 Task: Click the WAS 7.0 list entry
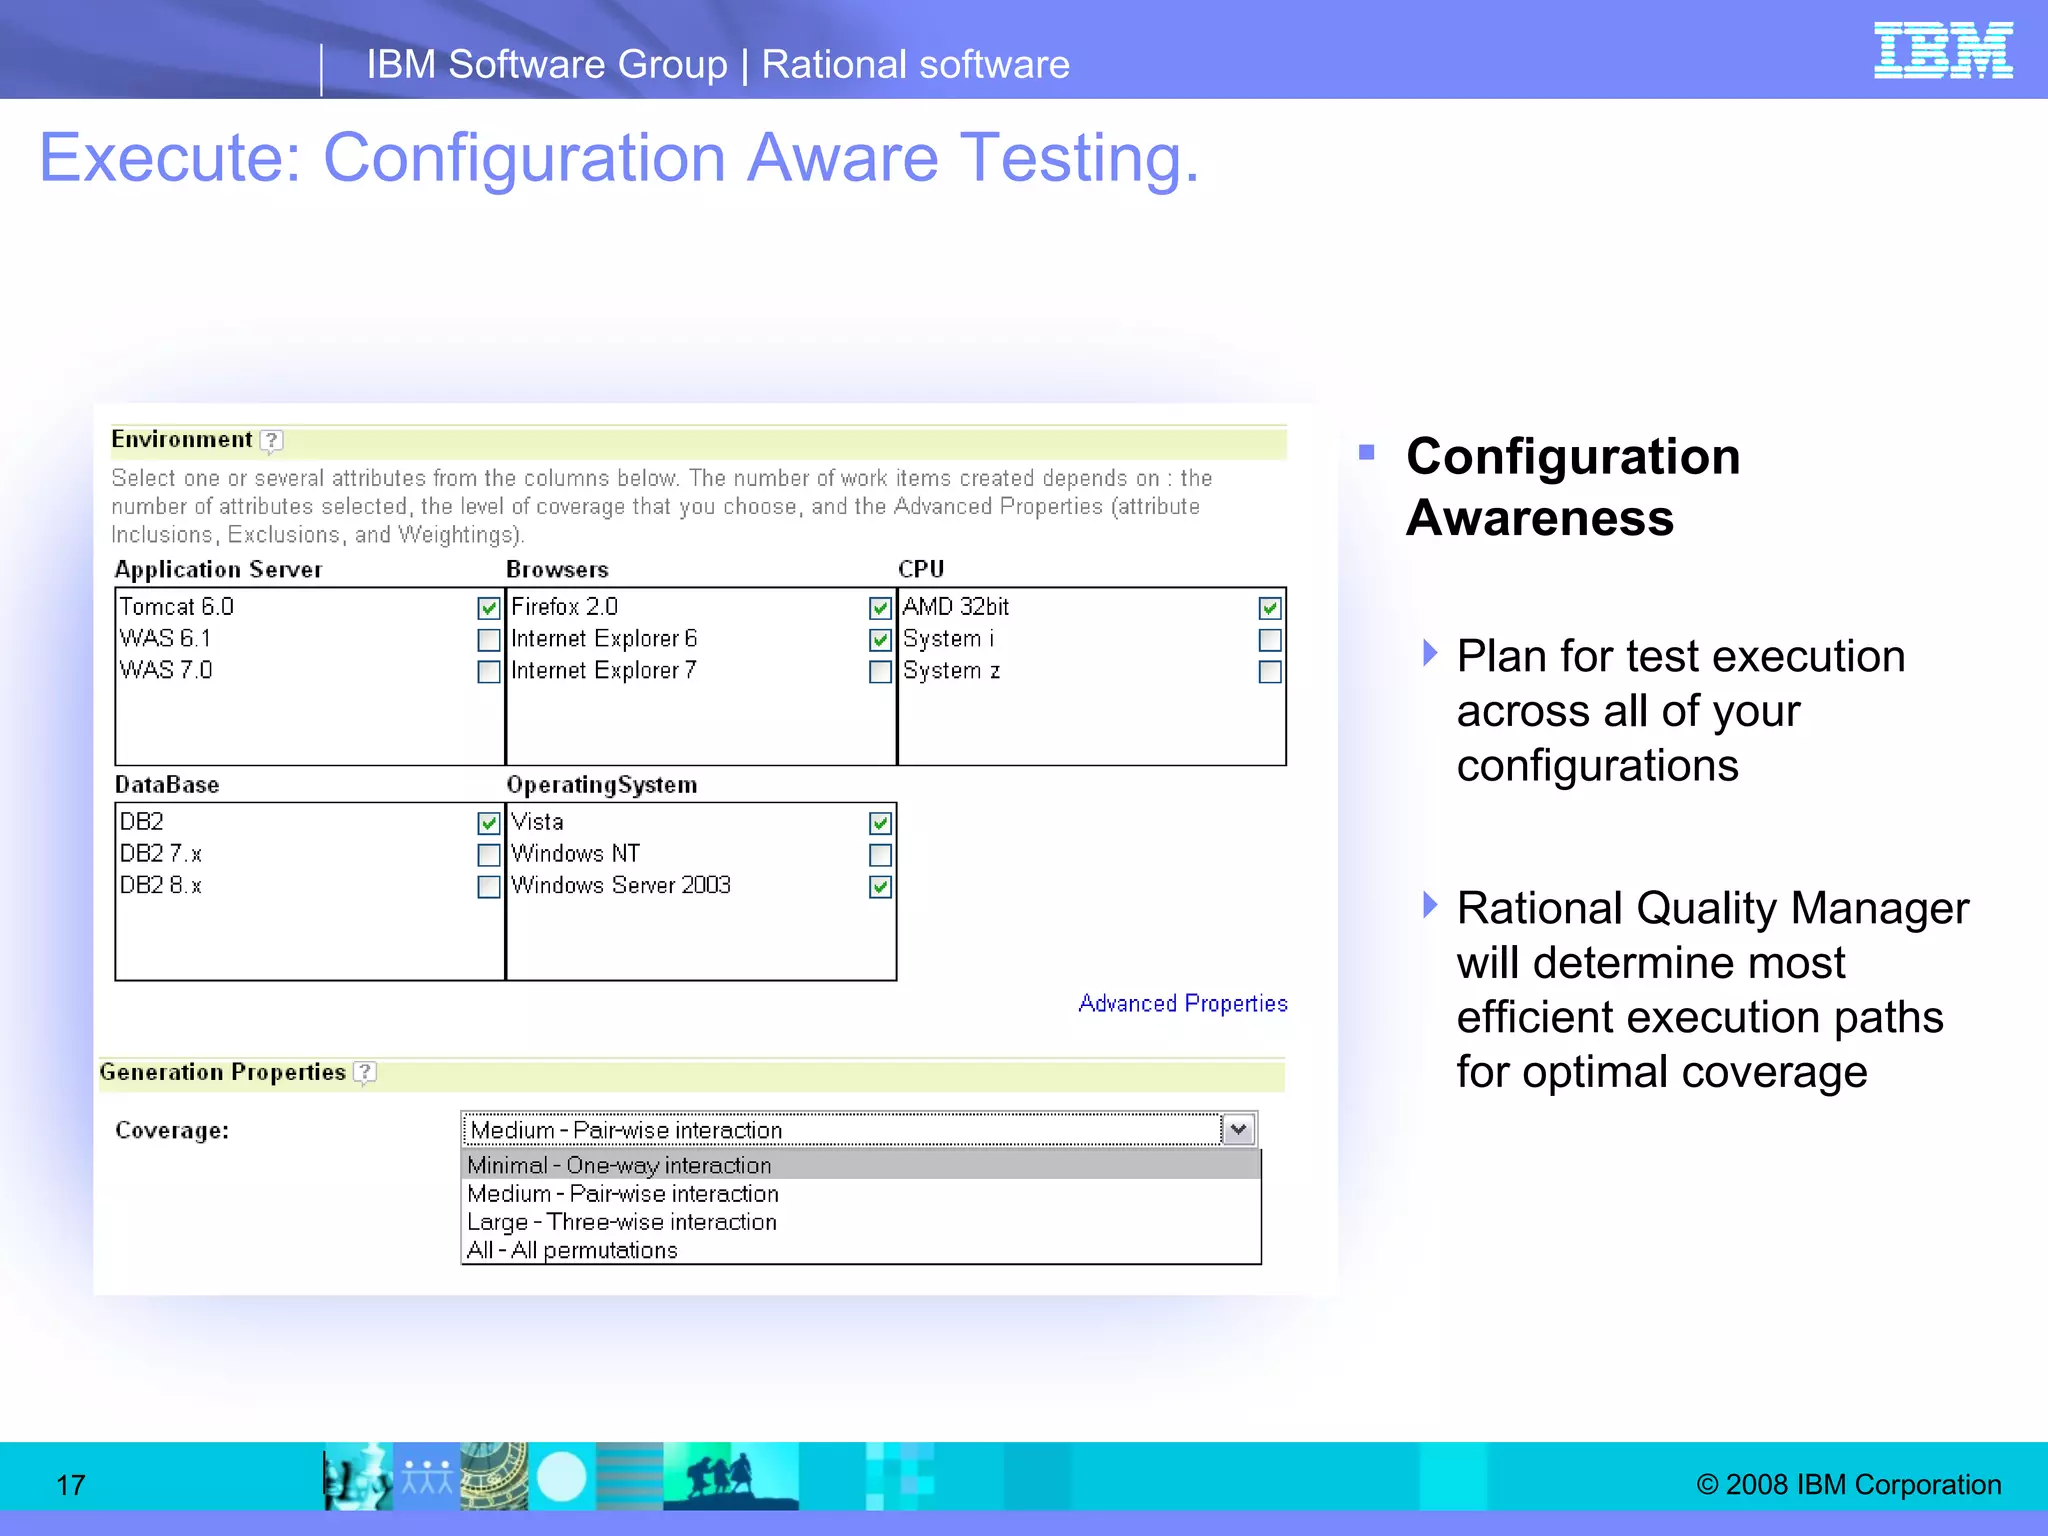point(166,670)
